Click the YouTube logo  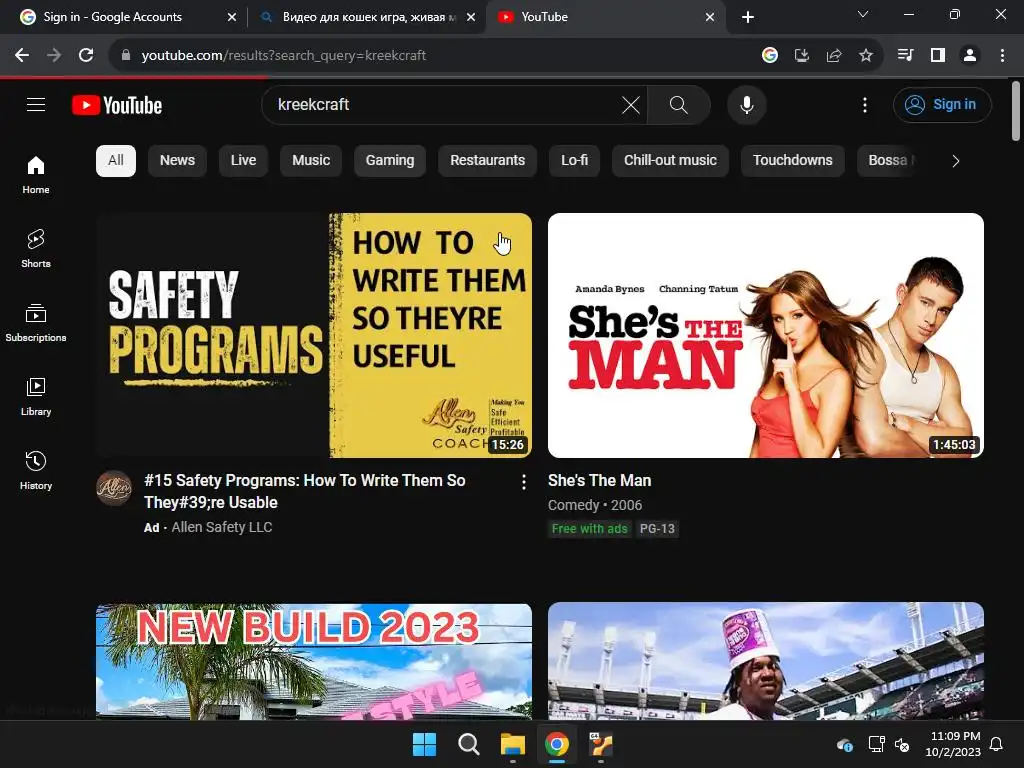coord(117,105)
